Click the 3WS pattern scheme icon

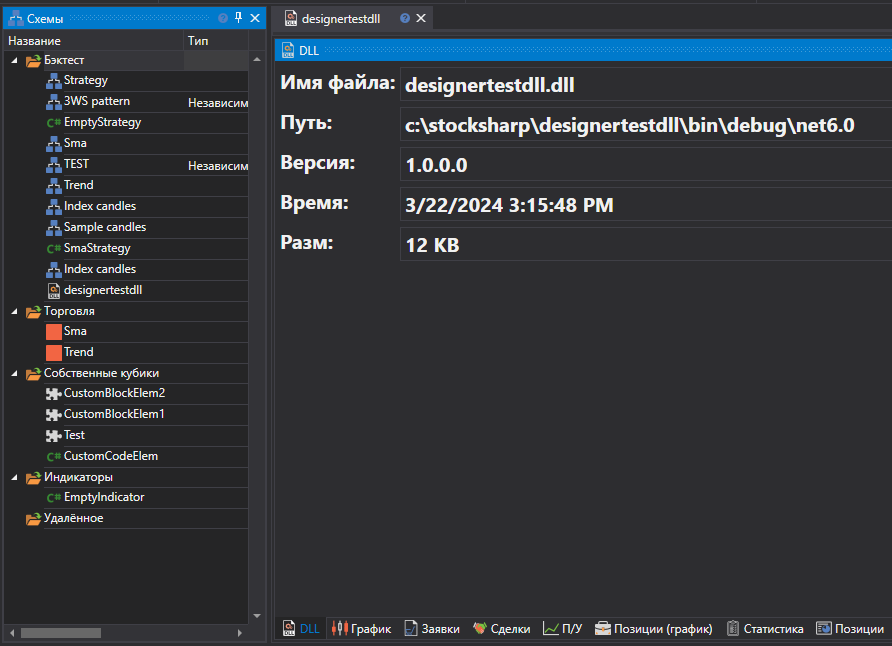pyautogui.click(x=53, y=102)
